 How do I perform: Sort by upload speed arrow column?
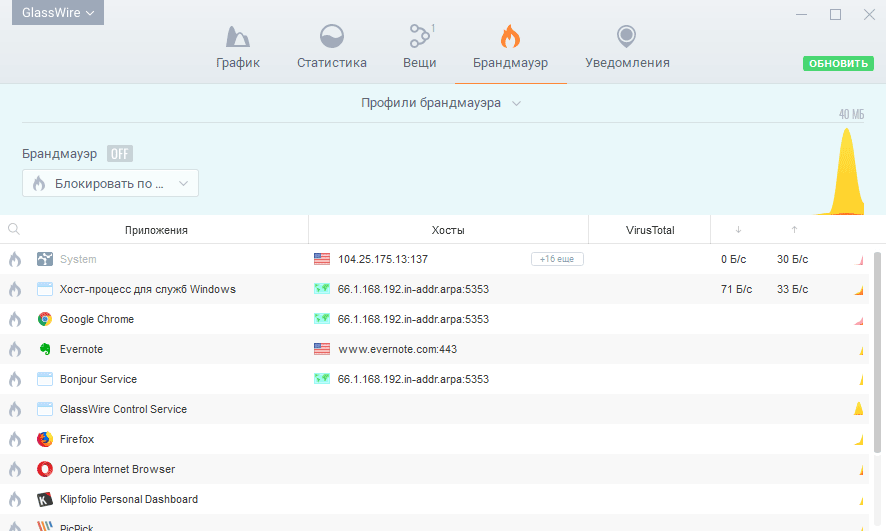coord(794,230)
